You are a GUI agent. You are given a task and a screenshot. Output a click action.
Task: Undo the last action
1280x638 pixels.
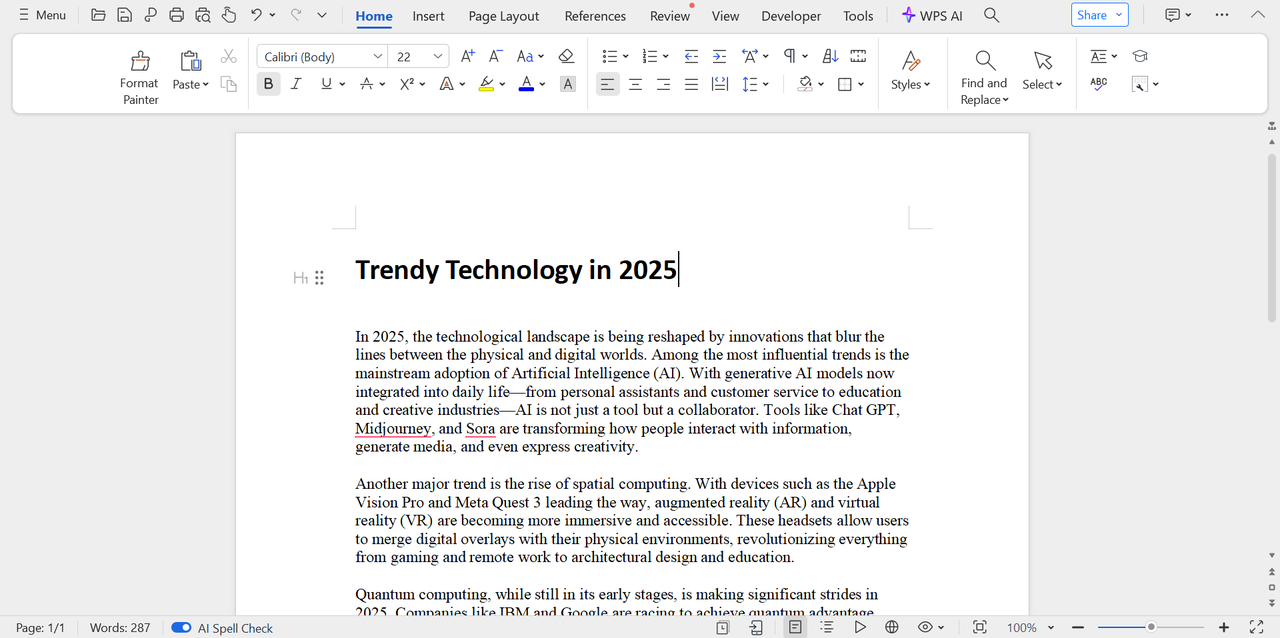coord(257,15)
